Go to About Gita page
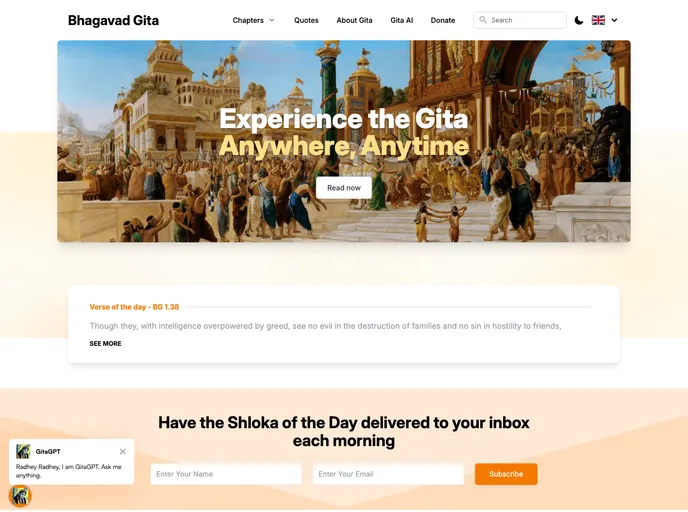This screenshot has width=688, height=512. click(354, 20)
